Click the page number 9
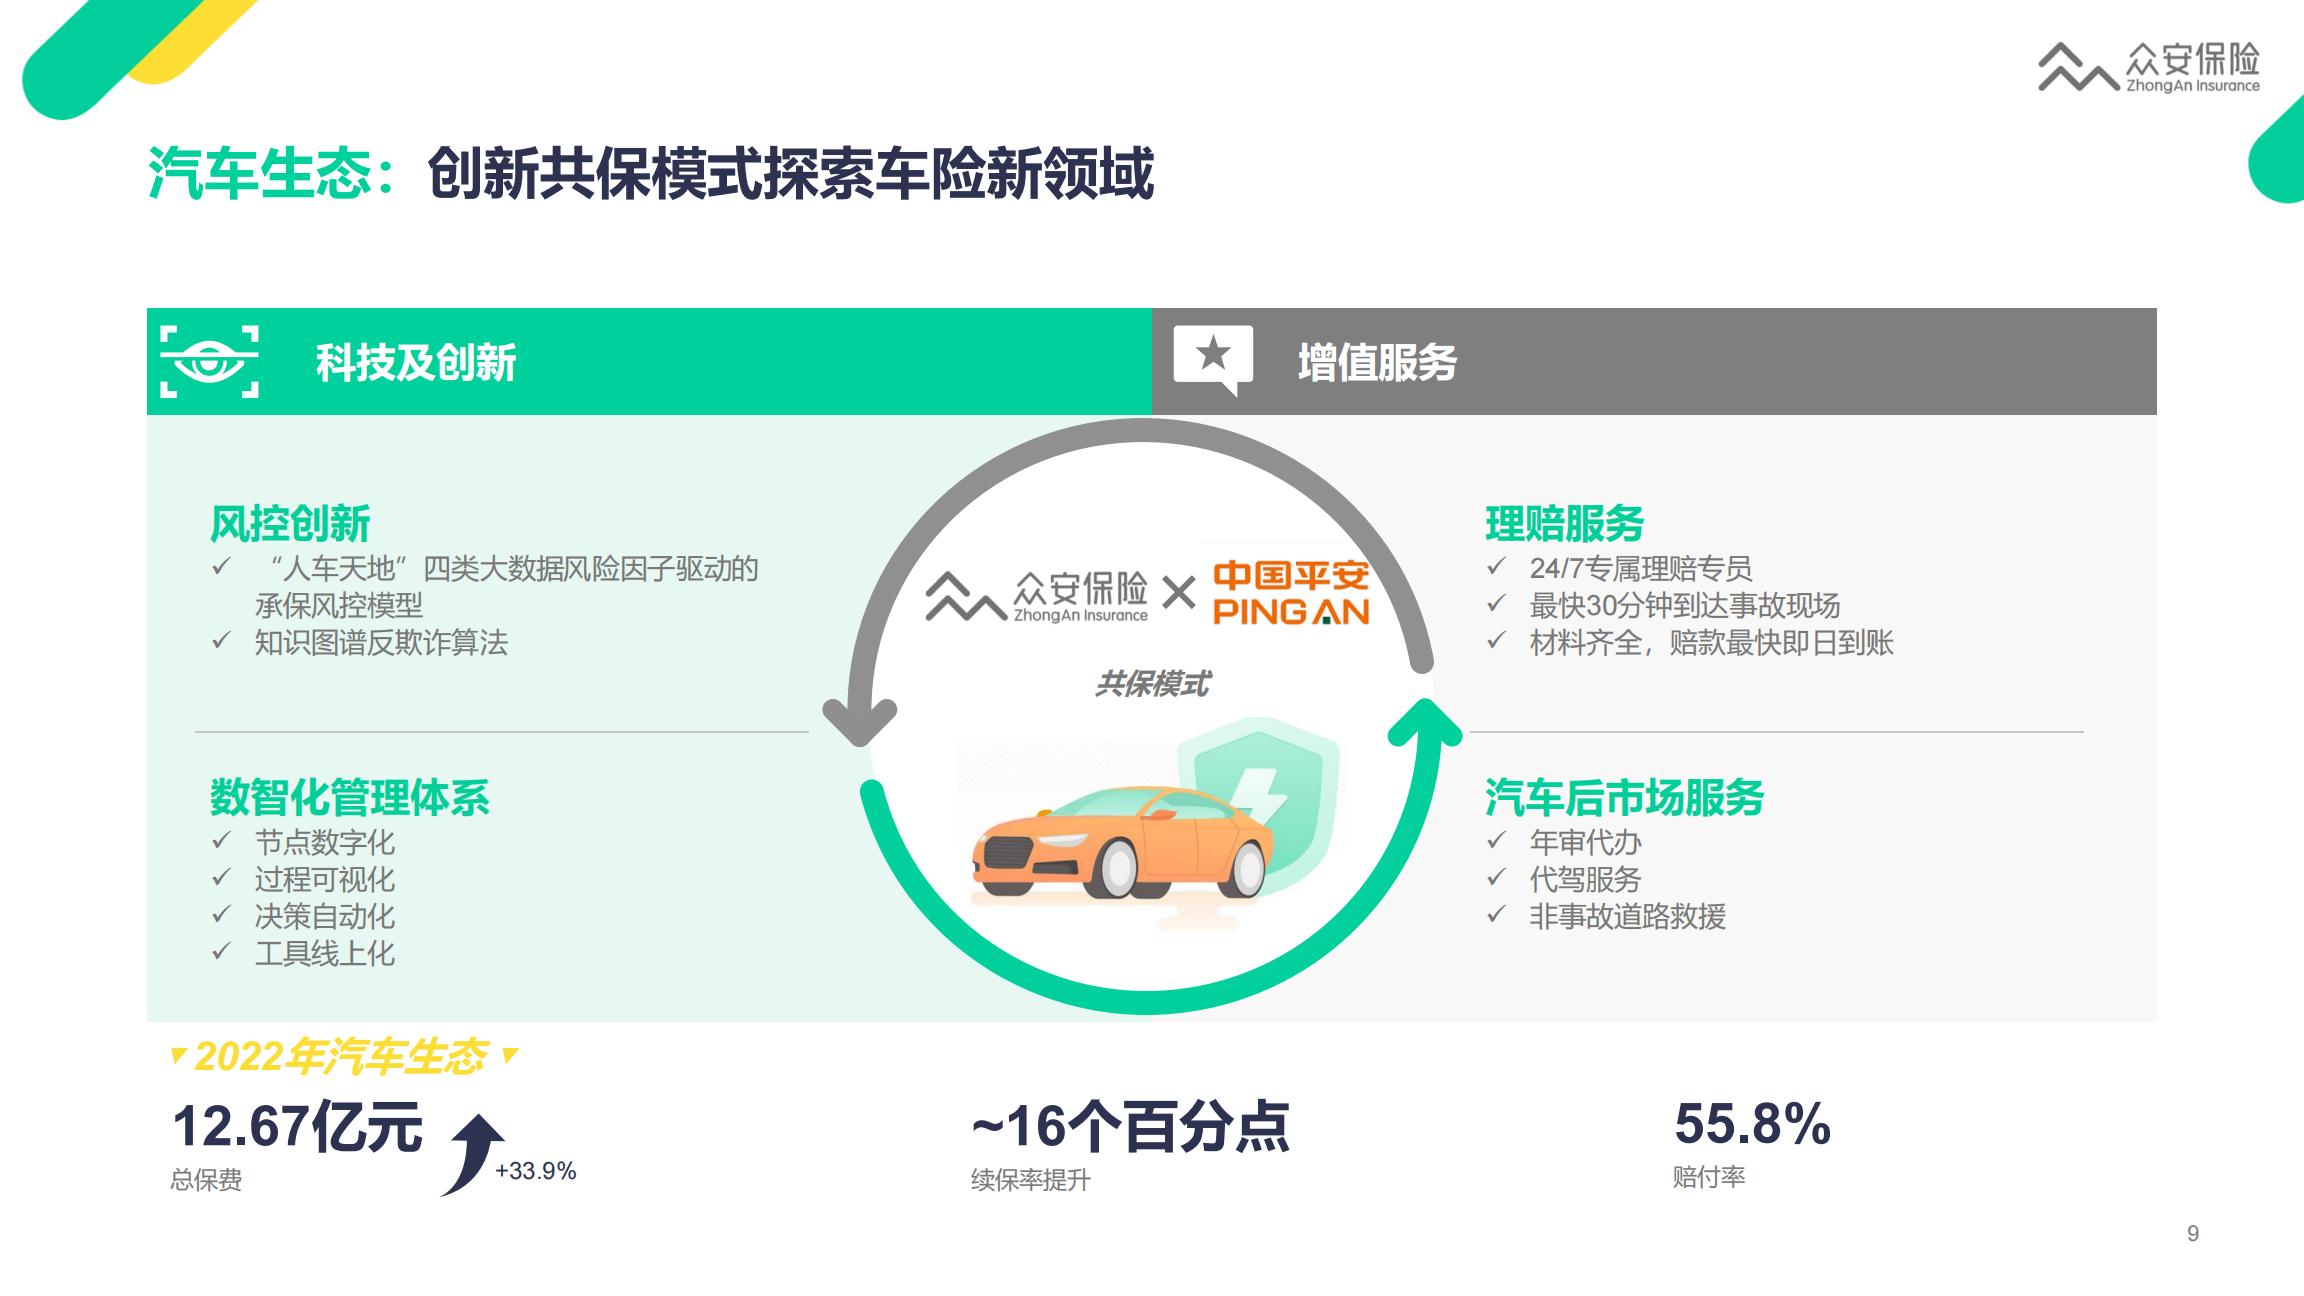Image resolution: width=2304 pixels, height=1296 pixels. (2193, 1233)
